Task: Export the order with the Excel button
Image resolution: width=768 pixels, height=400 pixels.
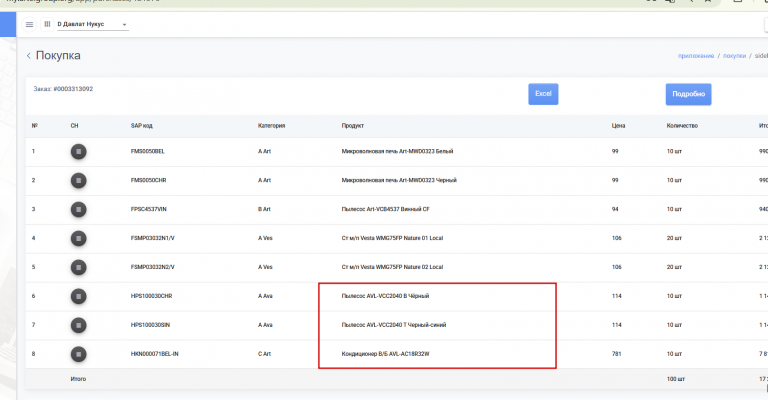Action: tap(543, 94)
